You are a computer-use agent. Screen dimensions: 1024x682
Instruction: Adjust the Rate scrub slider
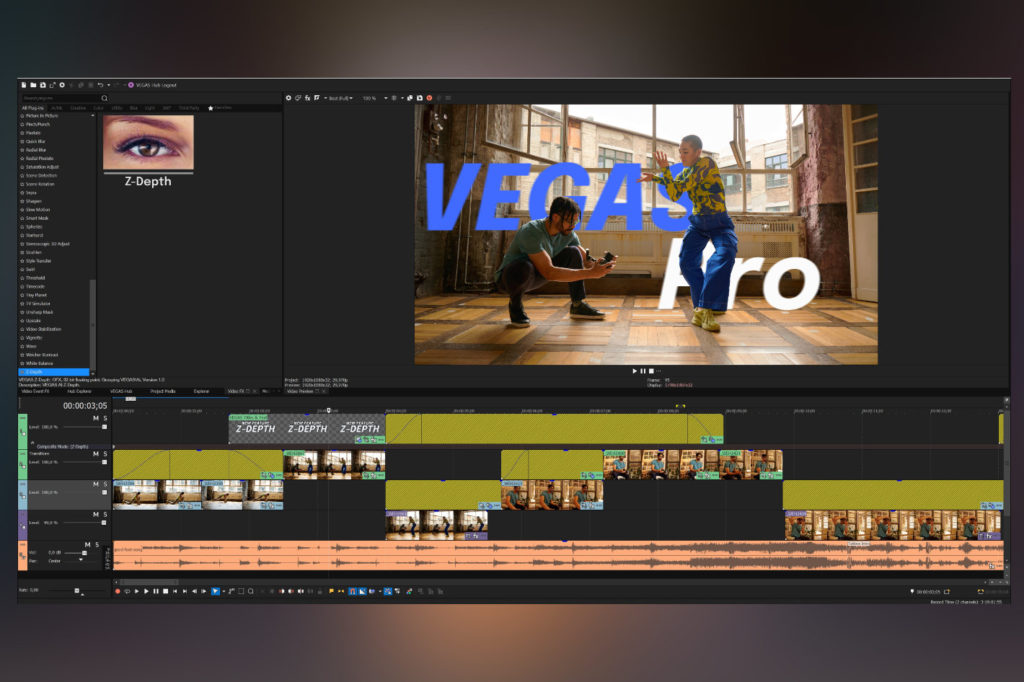[x=77, y=591]
